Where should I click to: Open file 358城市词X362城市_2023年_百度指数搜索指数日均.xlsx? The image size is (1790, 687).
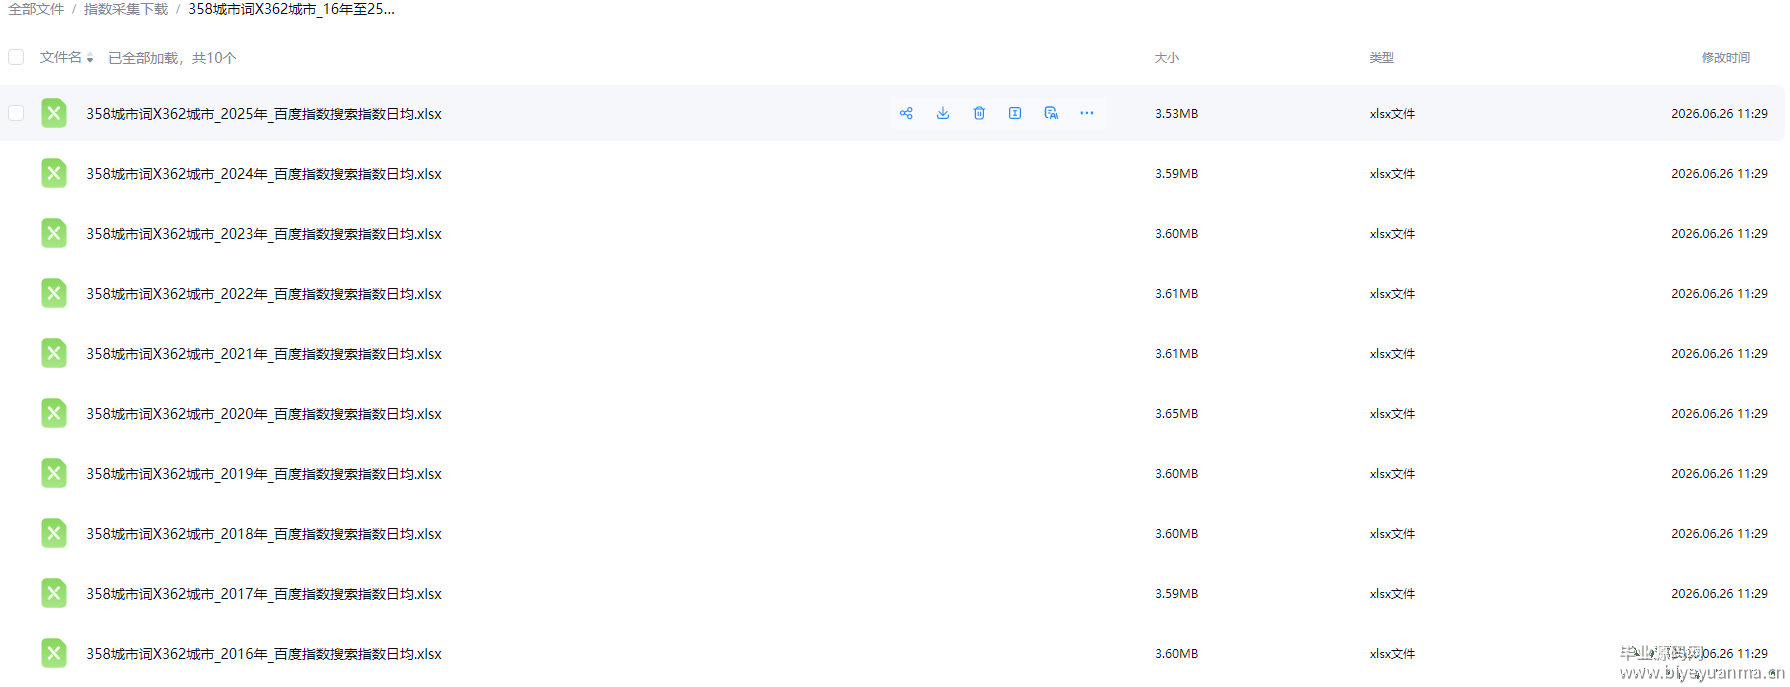264,234
